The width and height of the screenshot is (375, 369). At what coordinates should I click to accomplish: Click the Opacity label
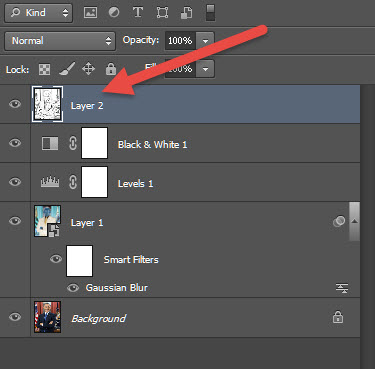pos(141,40)
